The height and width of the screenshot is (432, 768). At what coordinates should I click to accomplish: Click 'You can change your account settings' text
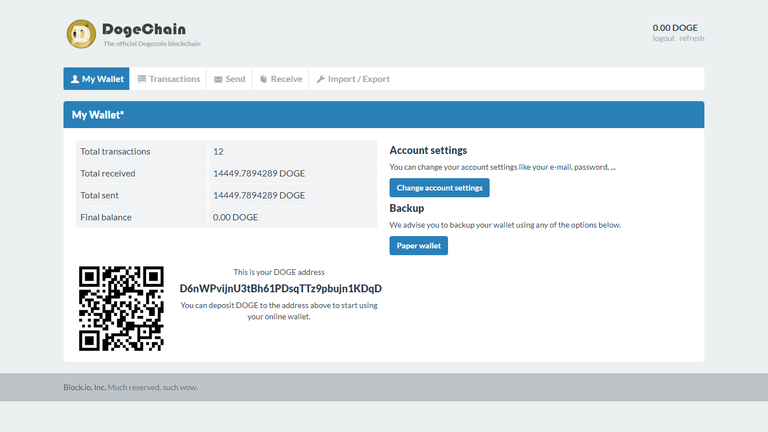pos(503,167)
